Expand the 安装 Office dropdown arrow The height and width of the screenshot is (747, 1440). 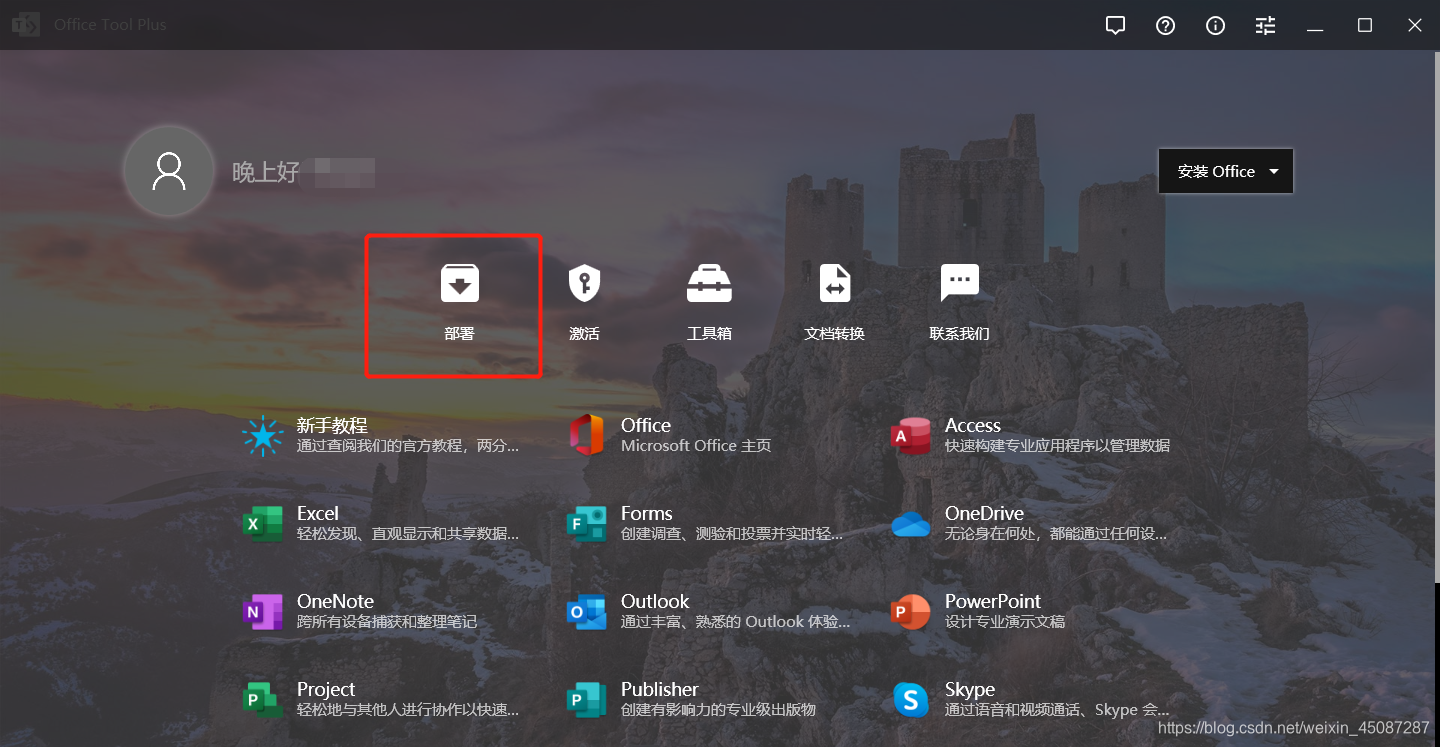pyautogui.click(x=1274, y=171)
